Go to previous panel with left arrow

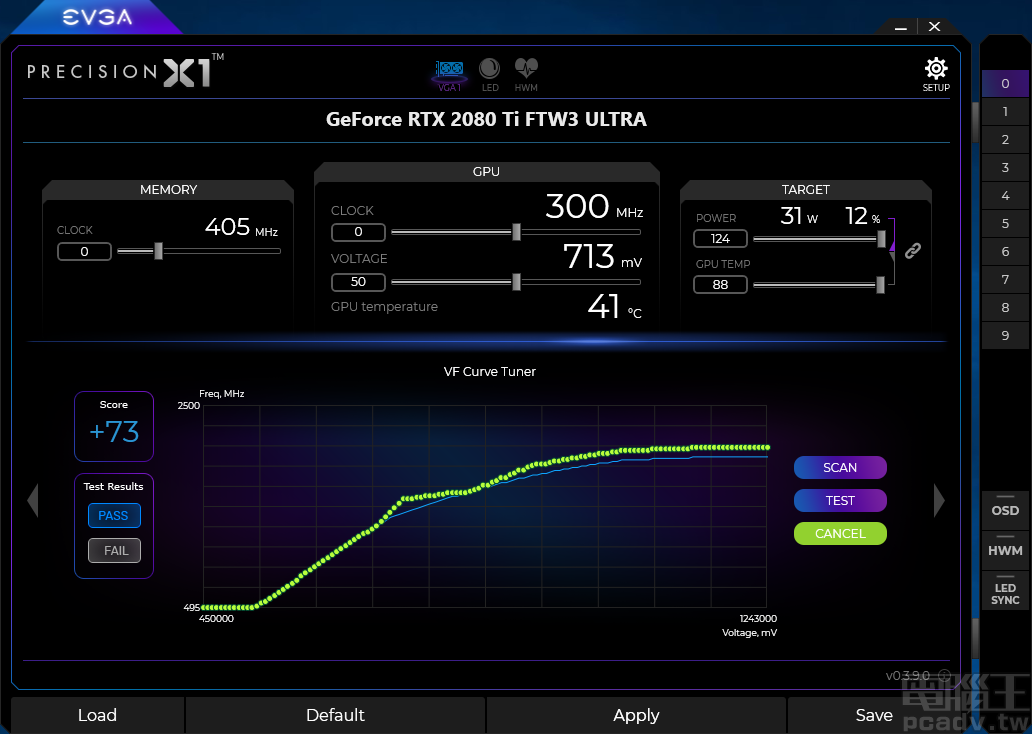(x=33, y=500)
